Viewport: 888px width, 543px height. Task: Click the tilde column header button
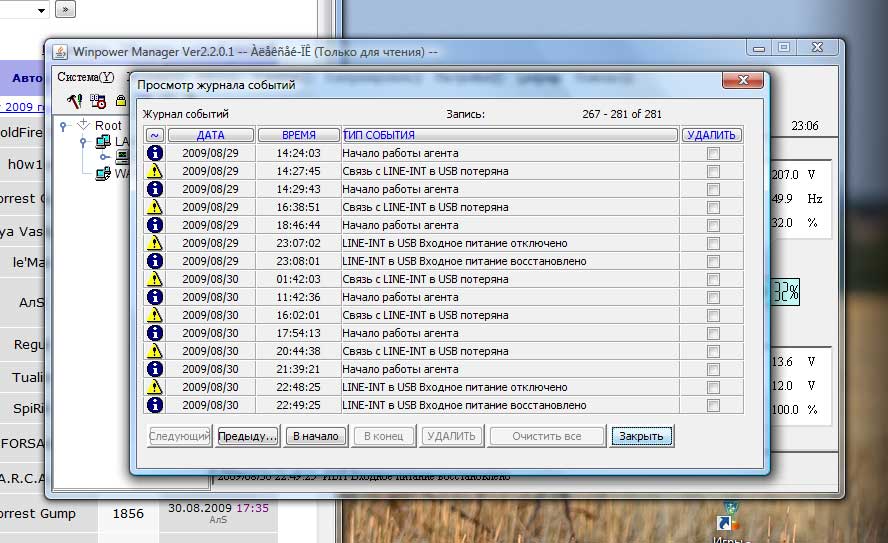coord(155,135)
